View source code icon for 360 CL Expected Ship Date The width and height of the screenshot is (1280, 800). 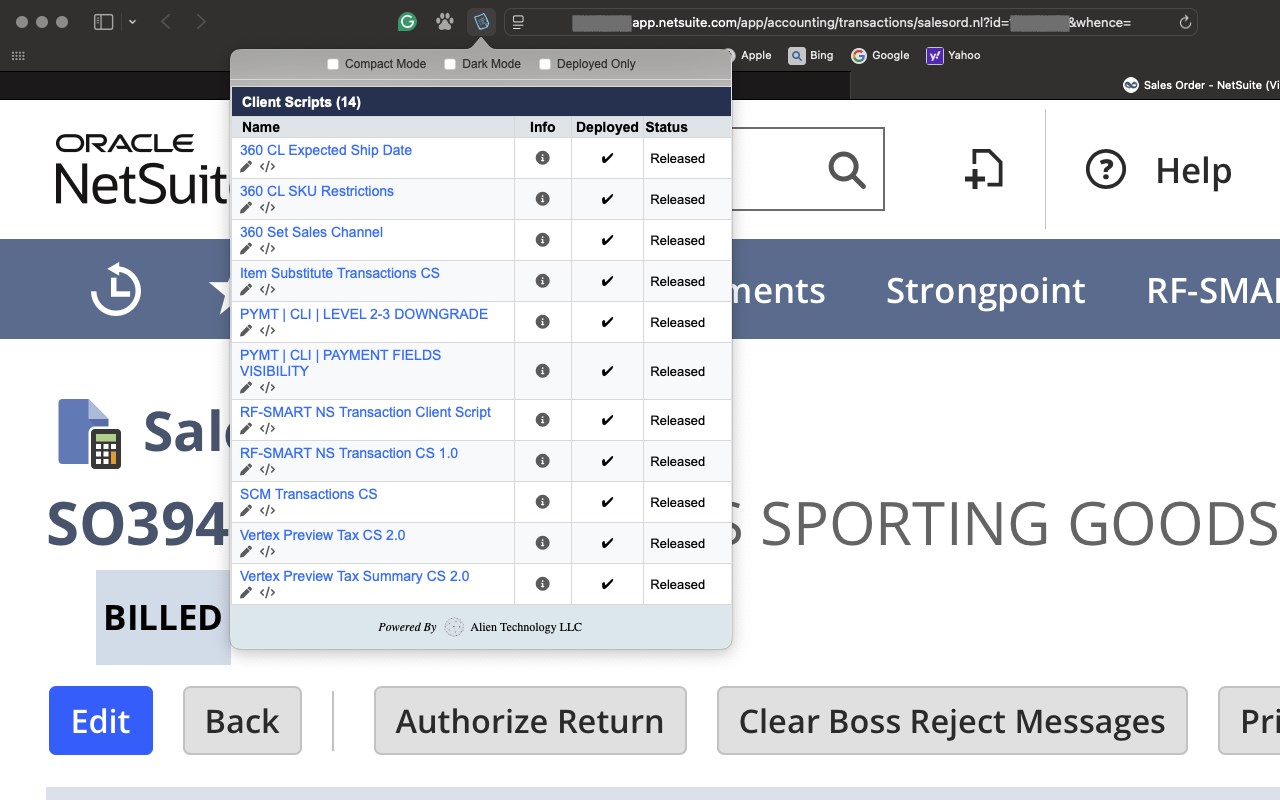(267, 167)
